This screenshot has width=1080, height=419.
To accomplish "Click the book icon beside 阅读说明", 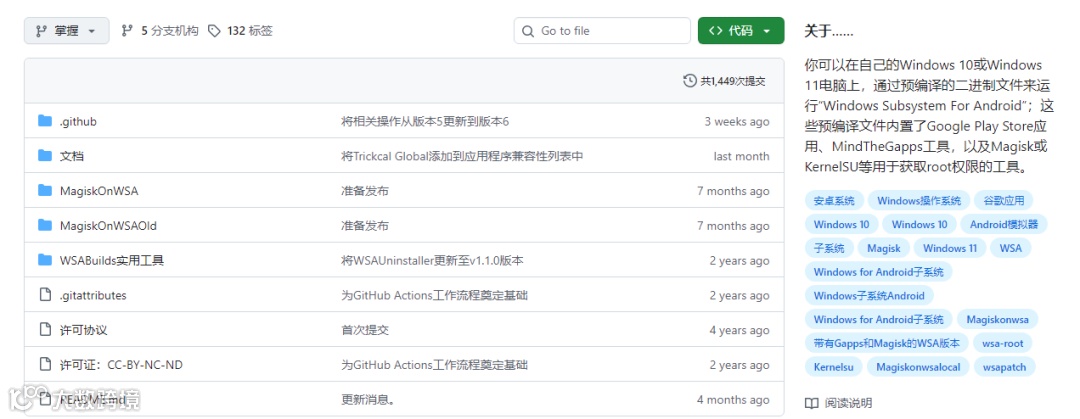I will (811, 403).
